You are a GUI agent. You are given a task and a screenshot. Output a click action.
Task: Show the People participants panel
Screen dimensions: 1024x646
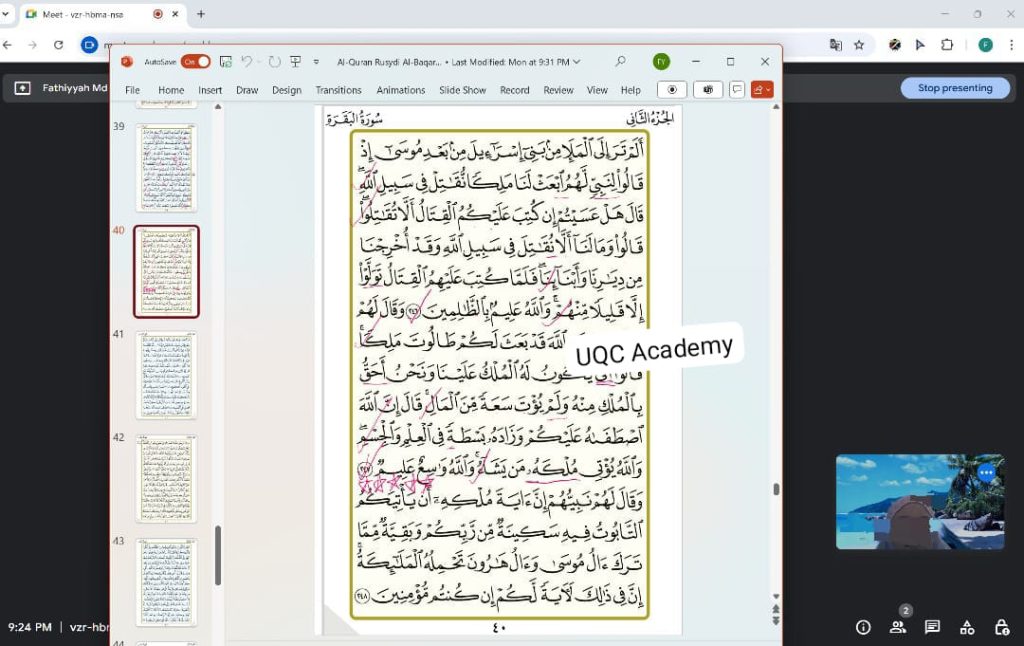point(898,627)
